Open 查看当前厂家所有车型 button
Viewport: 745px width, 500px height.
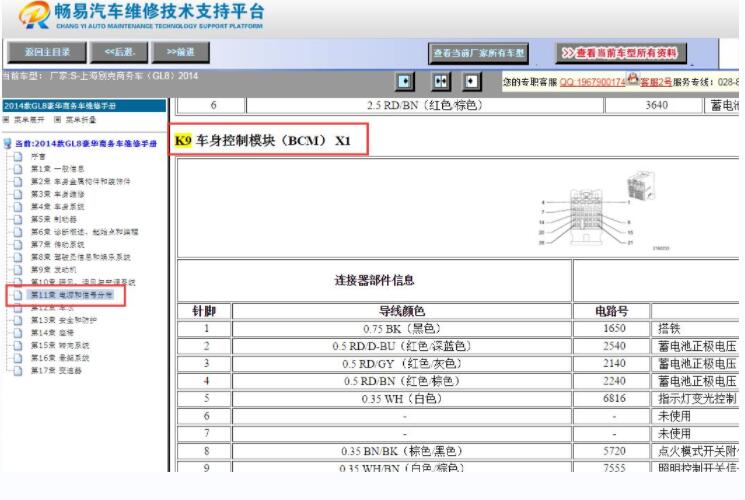point(478,54)
